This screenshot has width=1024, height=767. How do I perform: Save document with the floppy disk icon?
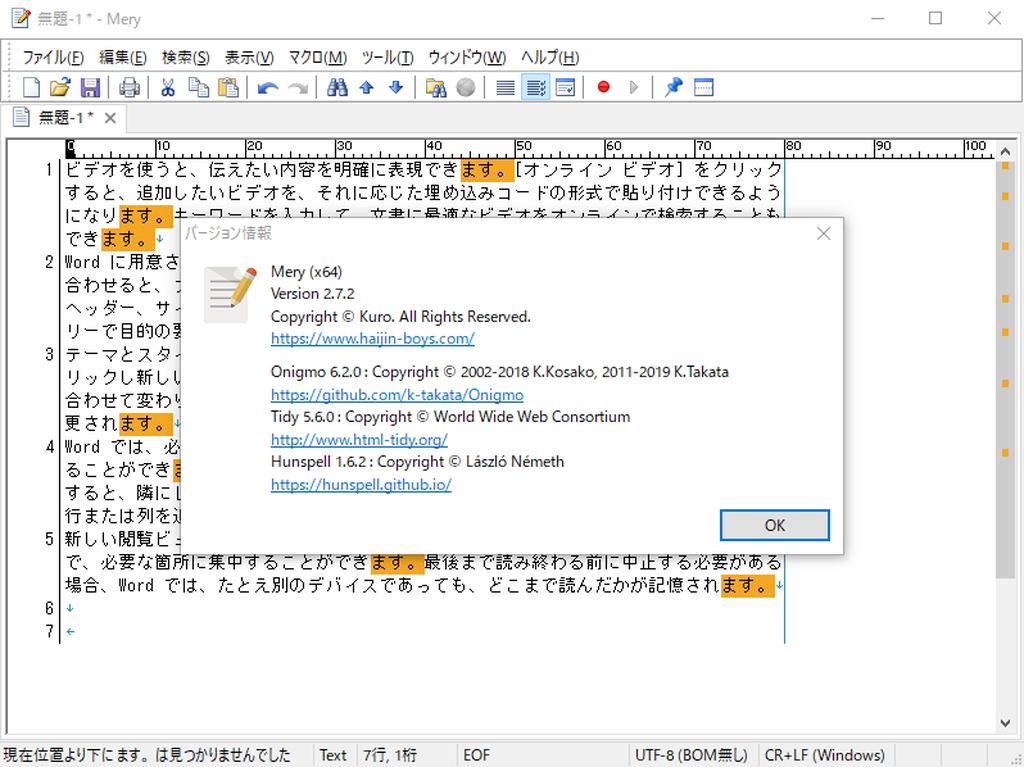89,87
